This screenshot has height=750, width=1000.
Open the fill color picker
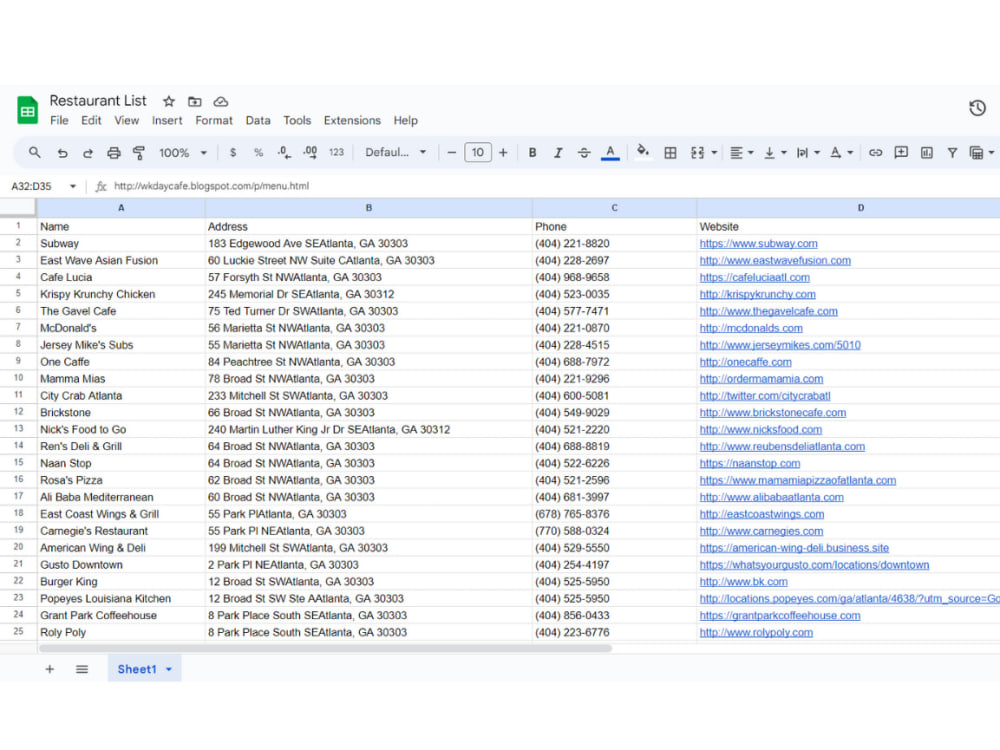click(x=643, y=152)
